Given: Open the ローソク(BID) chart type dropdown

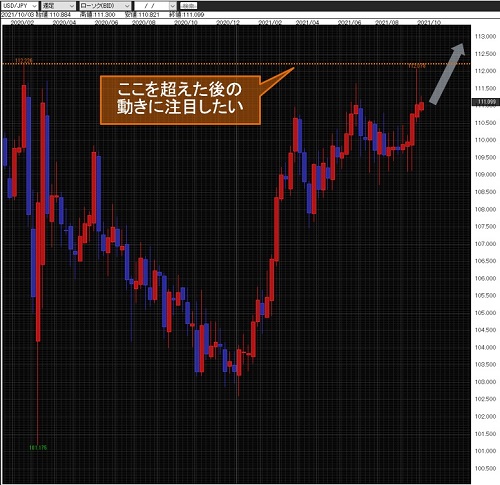Looking at the screenshot, I should (x=105, y=6).
